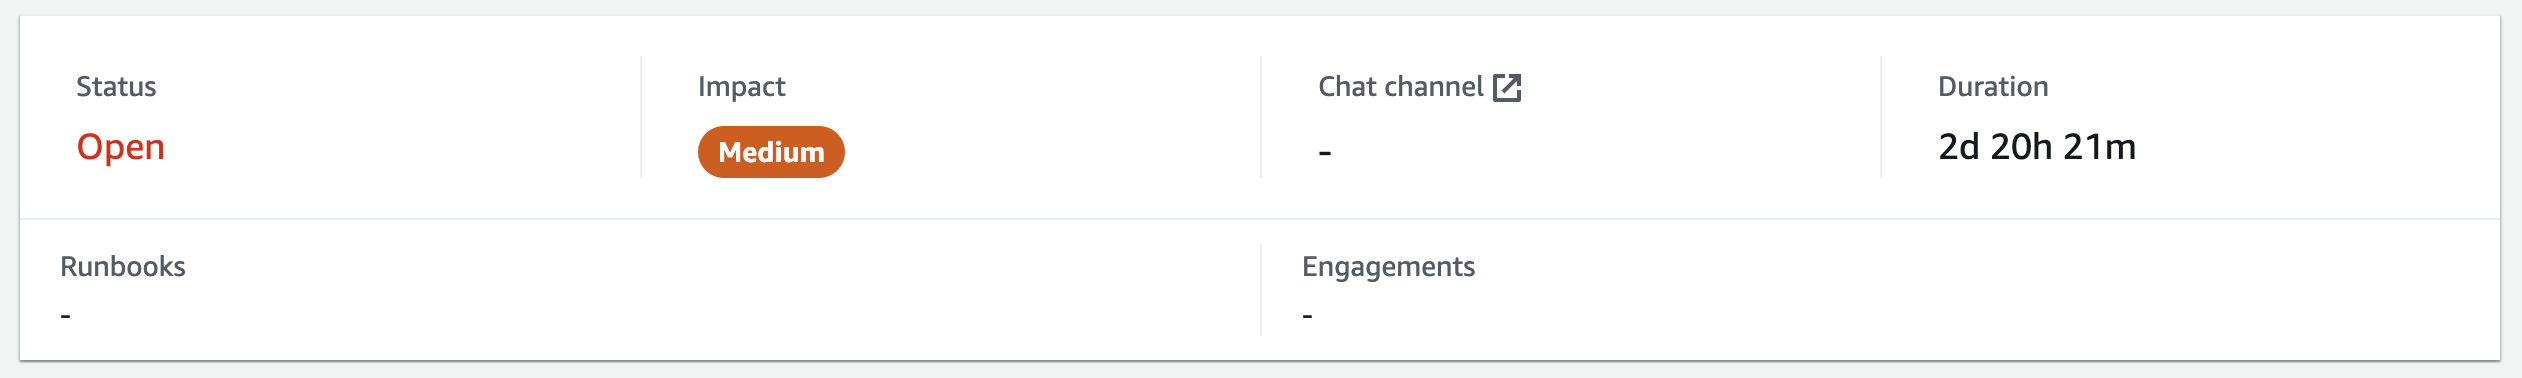Screen dimensions: 2522x378
Task: Select the dash value under Engagements
Action: click(x=1308, y=317)
